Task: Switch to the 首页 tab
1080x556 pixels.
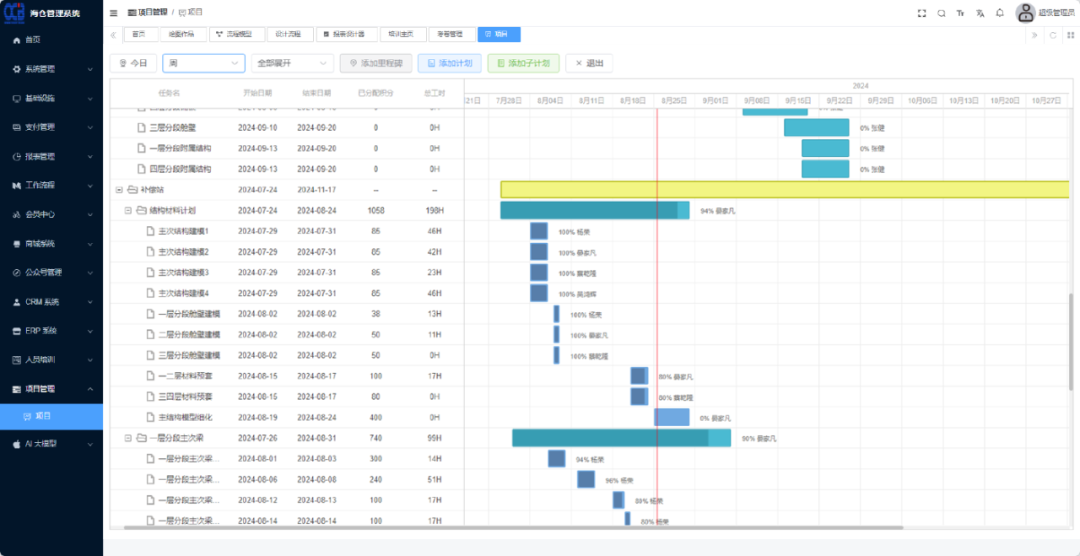Action: point(139,34)
